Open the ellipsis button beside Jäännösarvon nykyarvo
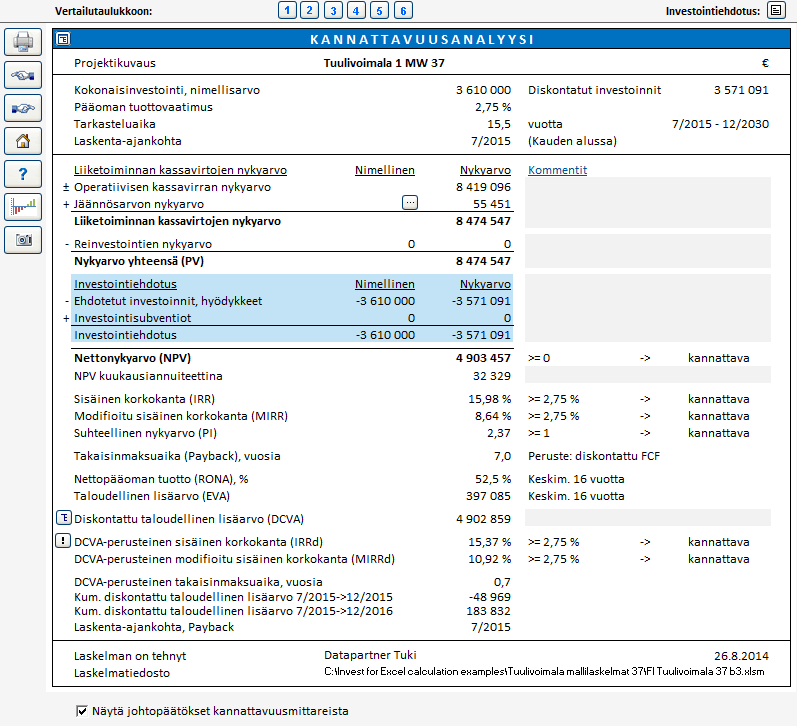Image resolution: width=797 pixels, height=726 pixels. click(410, 202)
